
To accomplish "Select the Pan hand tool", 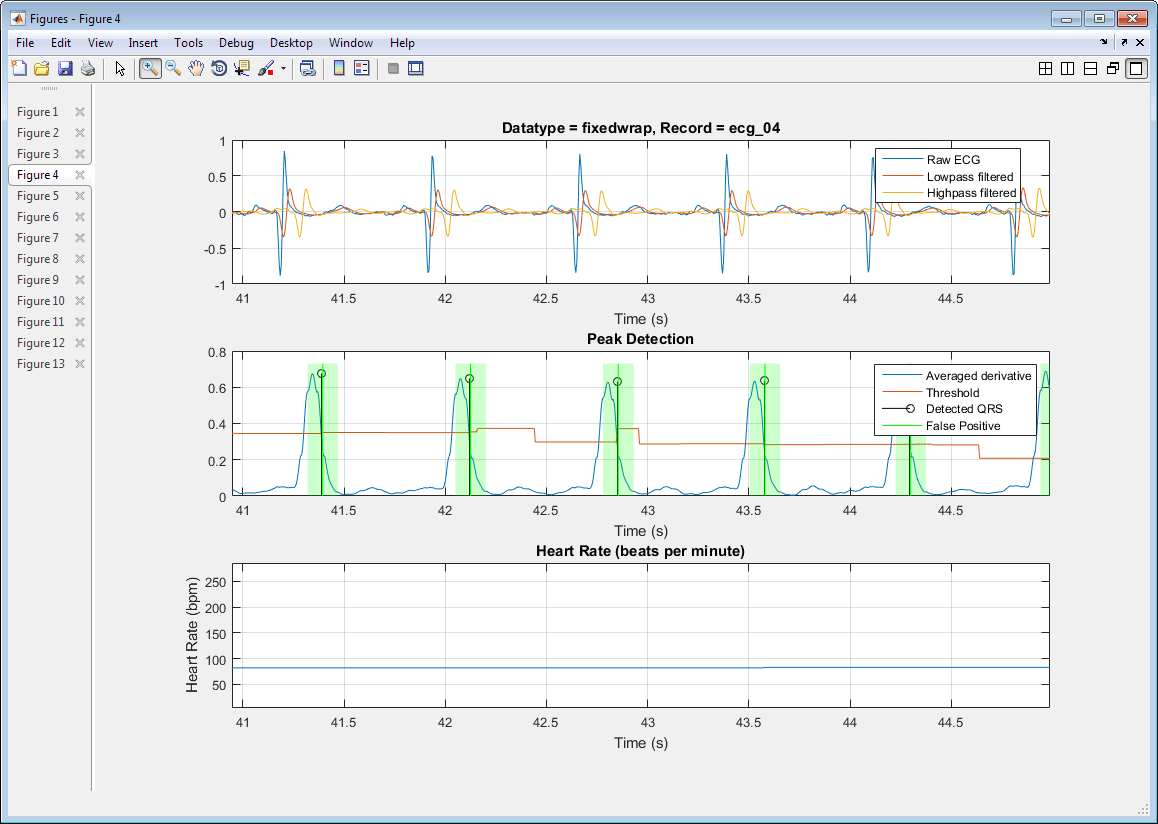I will (x=196, y=68).
